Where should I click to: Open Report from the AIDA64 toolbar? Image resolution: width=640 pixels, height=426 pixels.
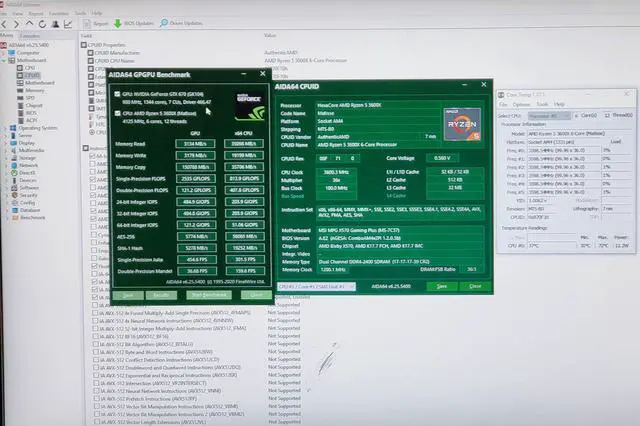click(x=96, y=24)
